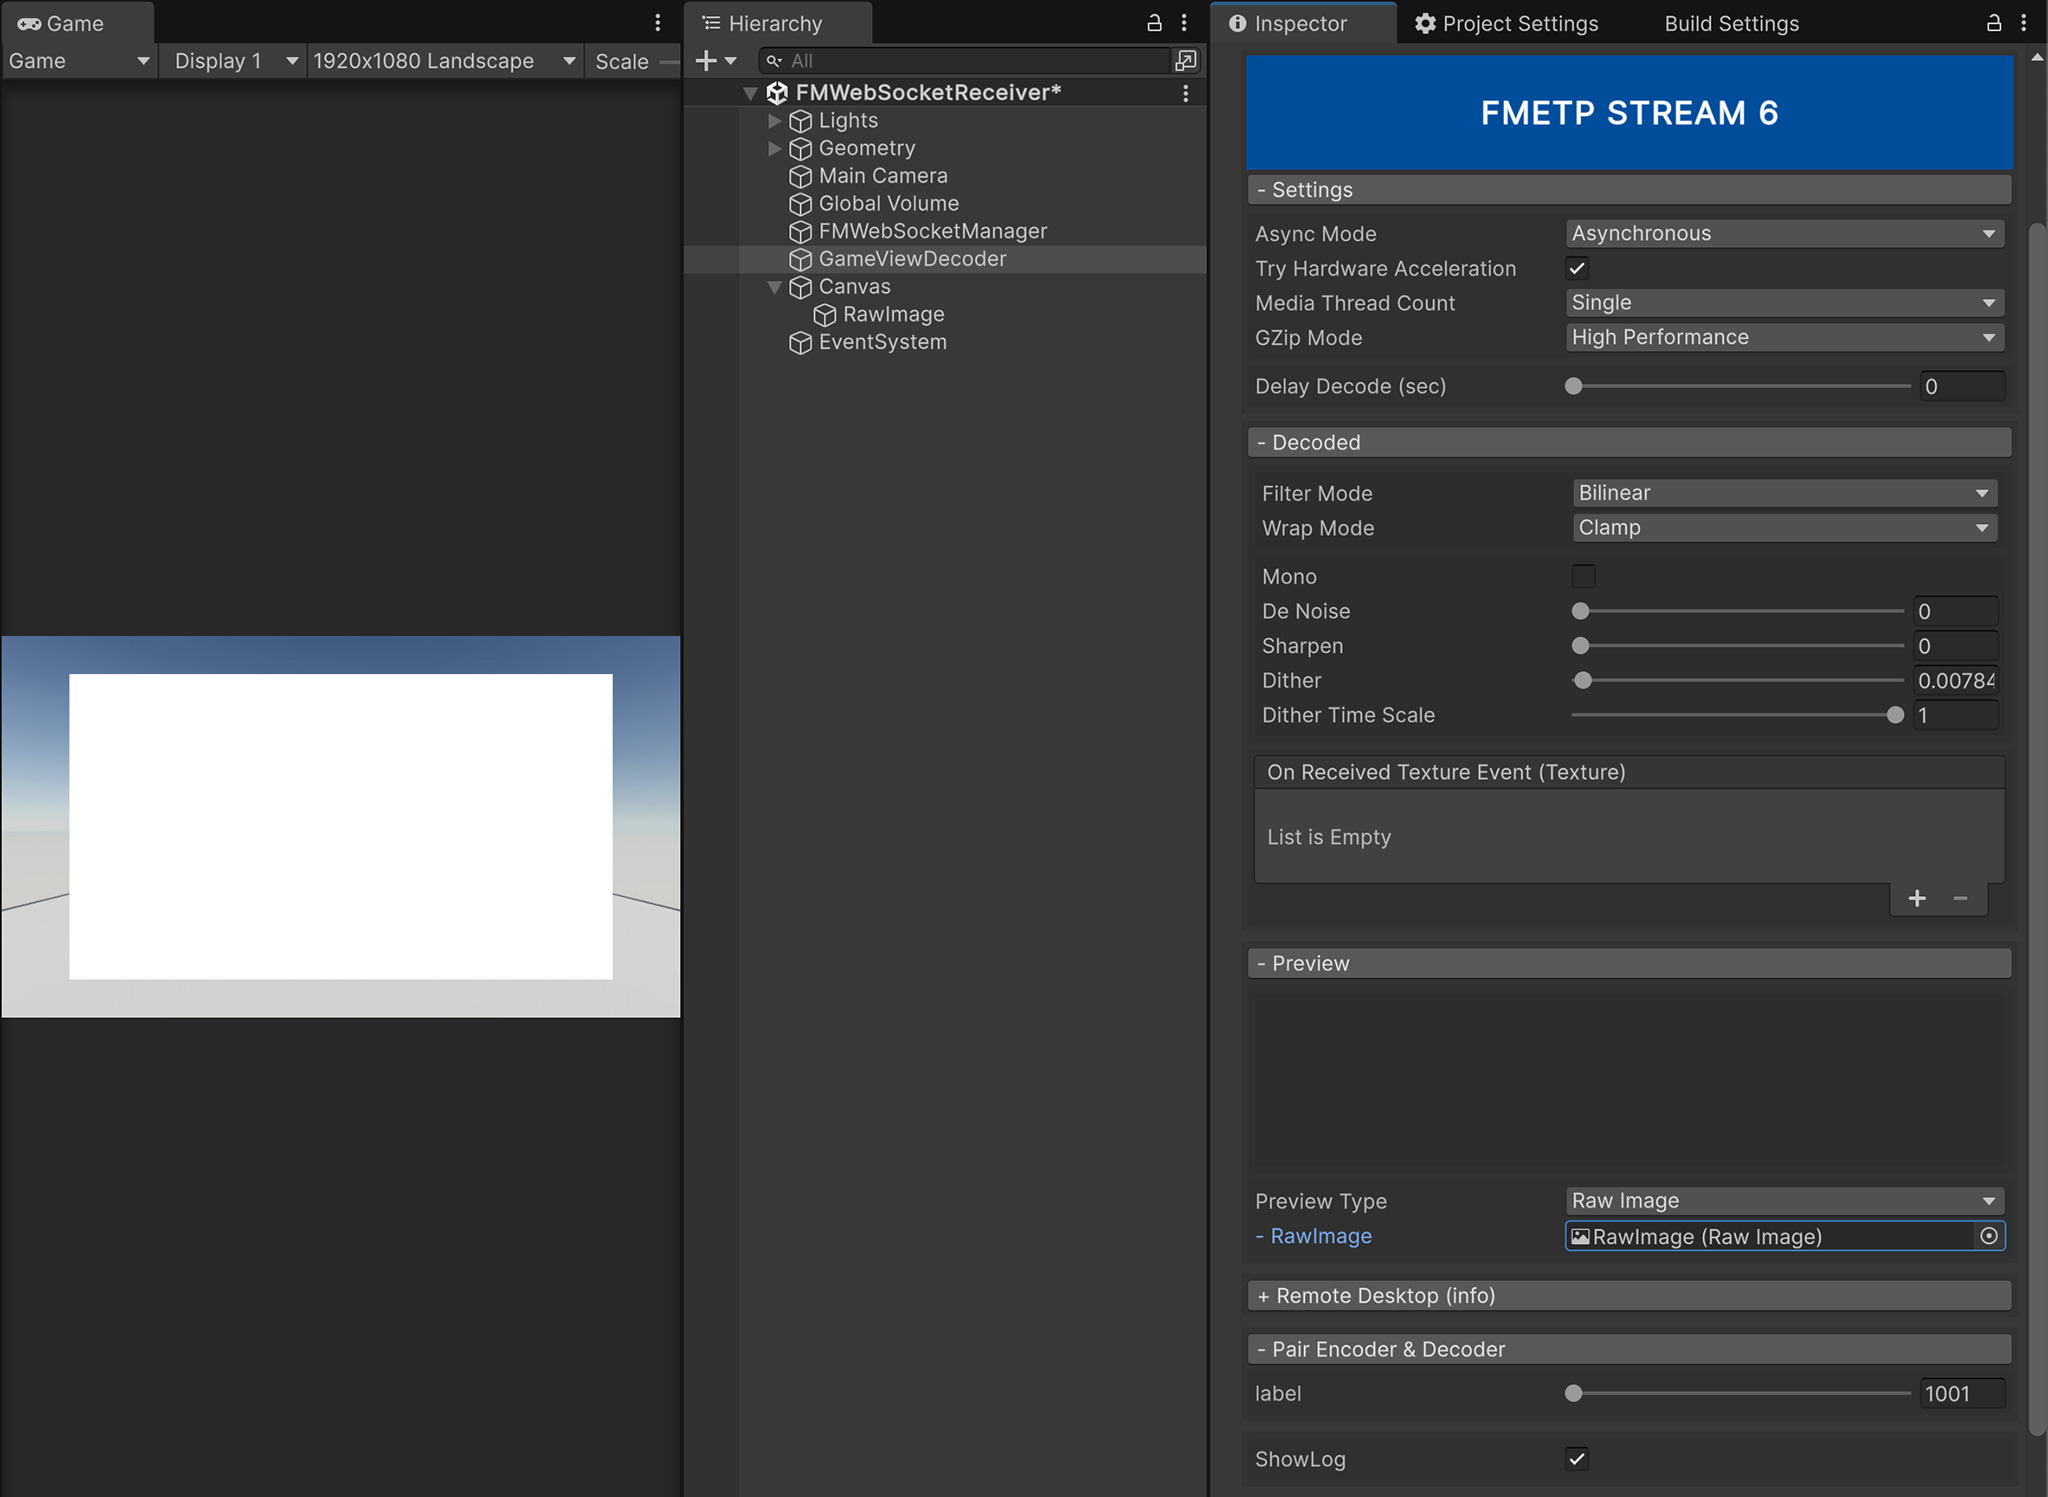This screenshot has height=1497, width=2048.
Task: Select GameViewDecoder in the Hierarchy
Action: (x=912, y=258)
